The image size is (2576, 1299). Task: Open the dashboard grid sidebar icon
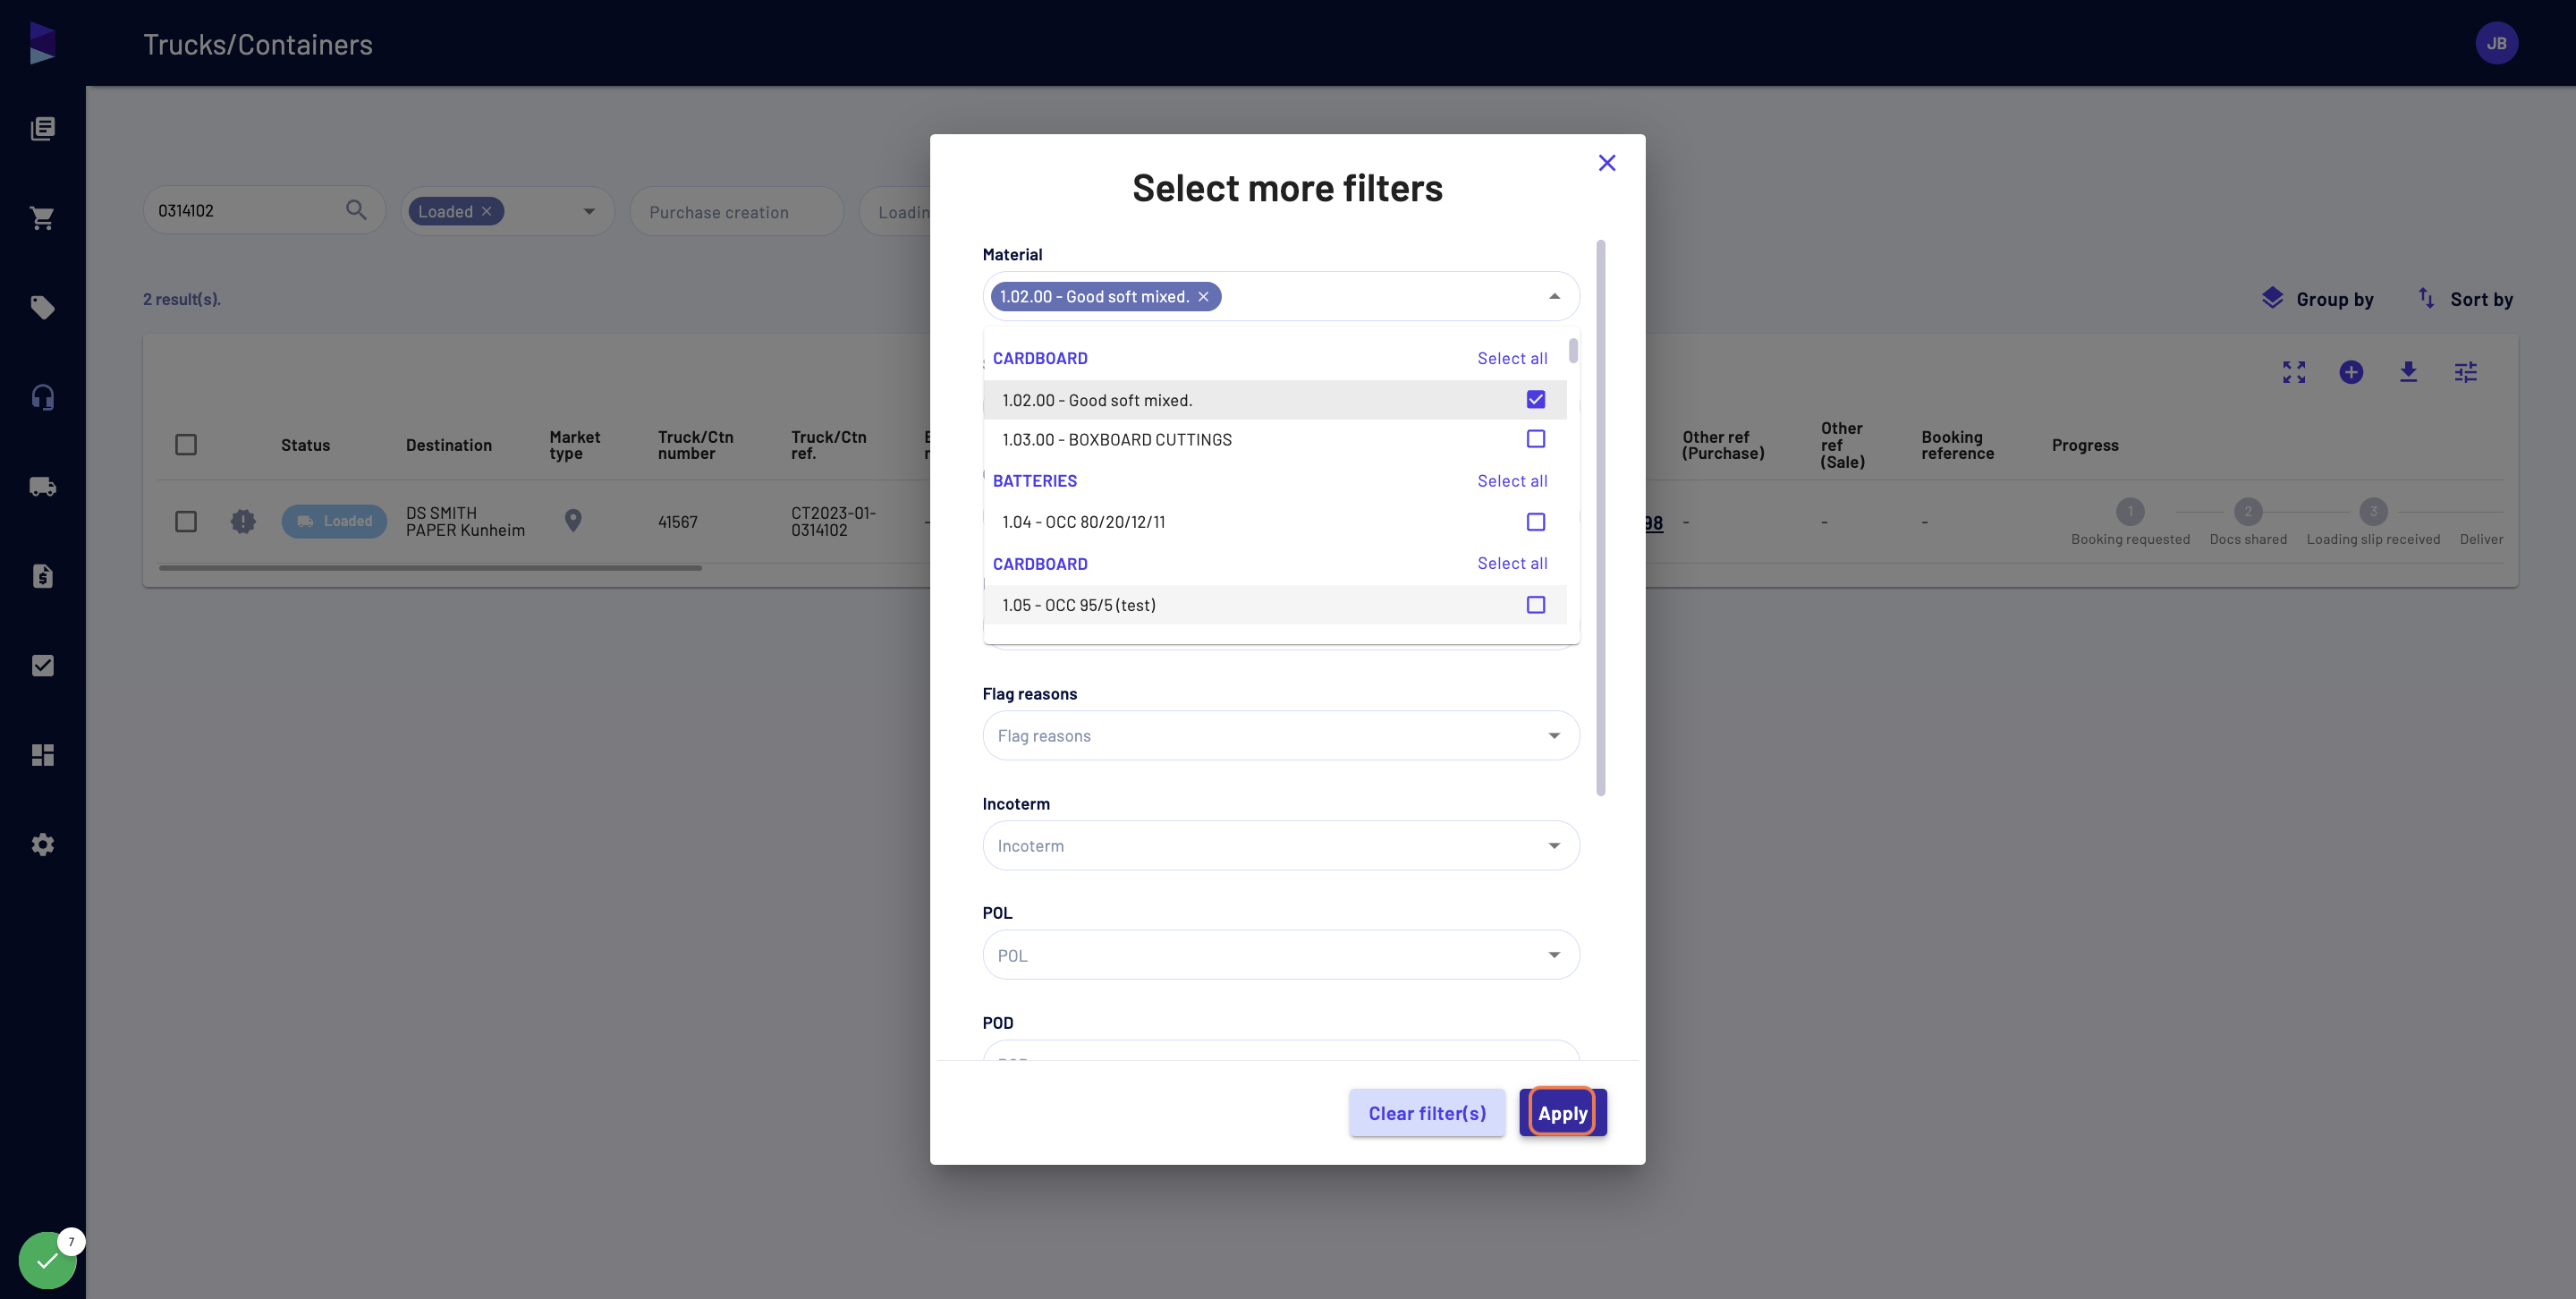pos(42,755)
